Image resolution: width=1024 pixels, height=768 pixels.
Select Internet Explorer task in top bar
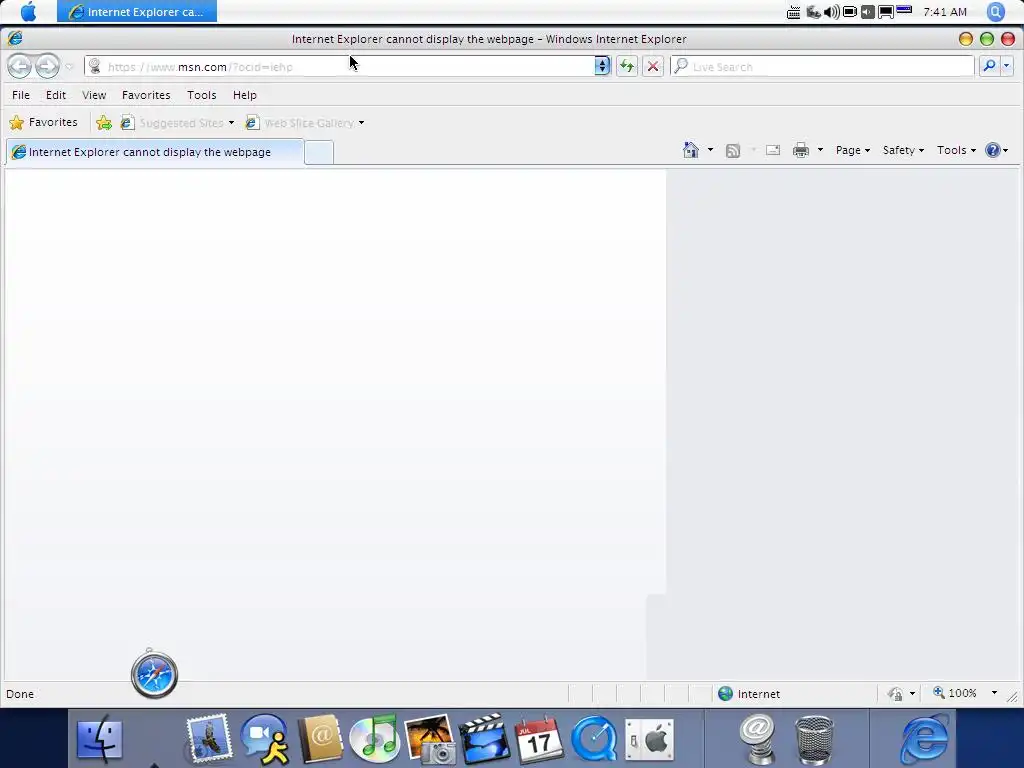click(137, 11)
